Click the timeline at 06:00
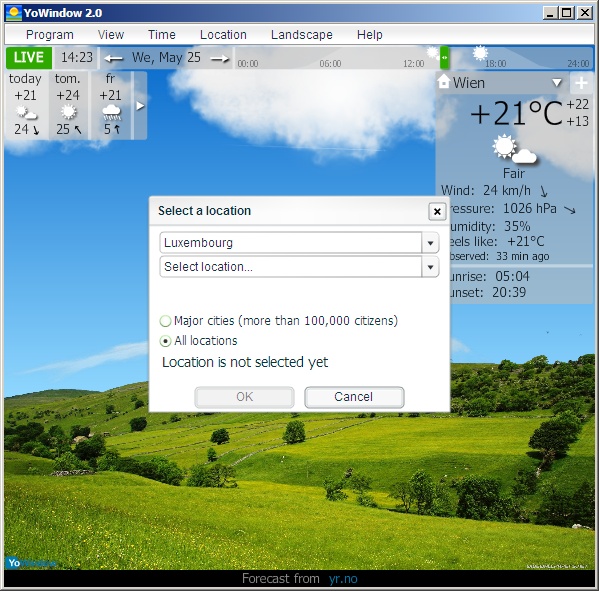This screenshot has height=591, width=599. [330, 63]
